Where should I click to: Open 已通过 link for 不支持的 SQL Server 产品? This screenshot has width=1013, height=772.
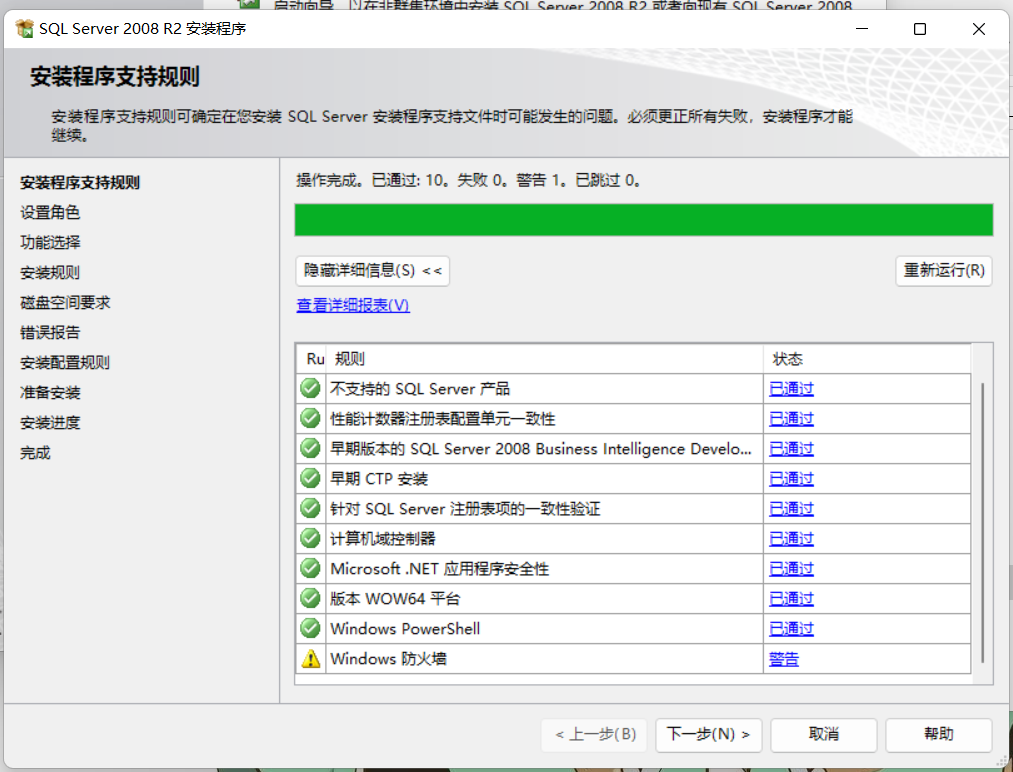coord(791,389)
